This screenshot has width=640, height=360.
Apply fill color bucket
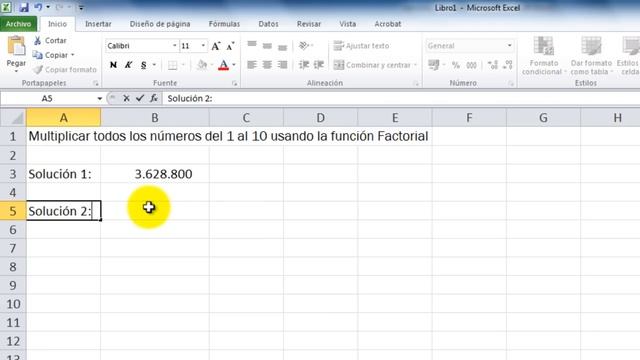coord(202,65)
